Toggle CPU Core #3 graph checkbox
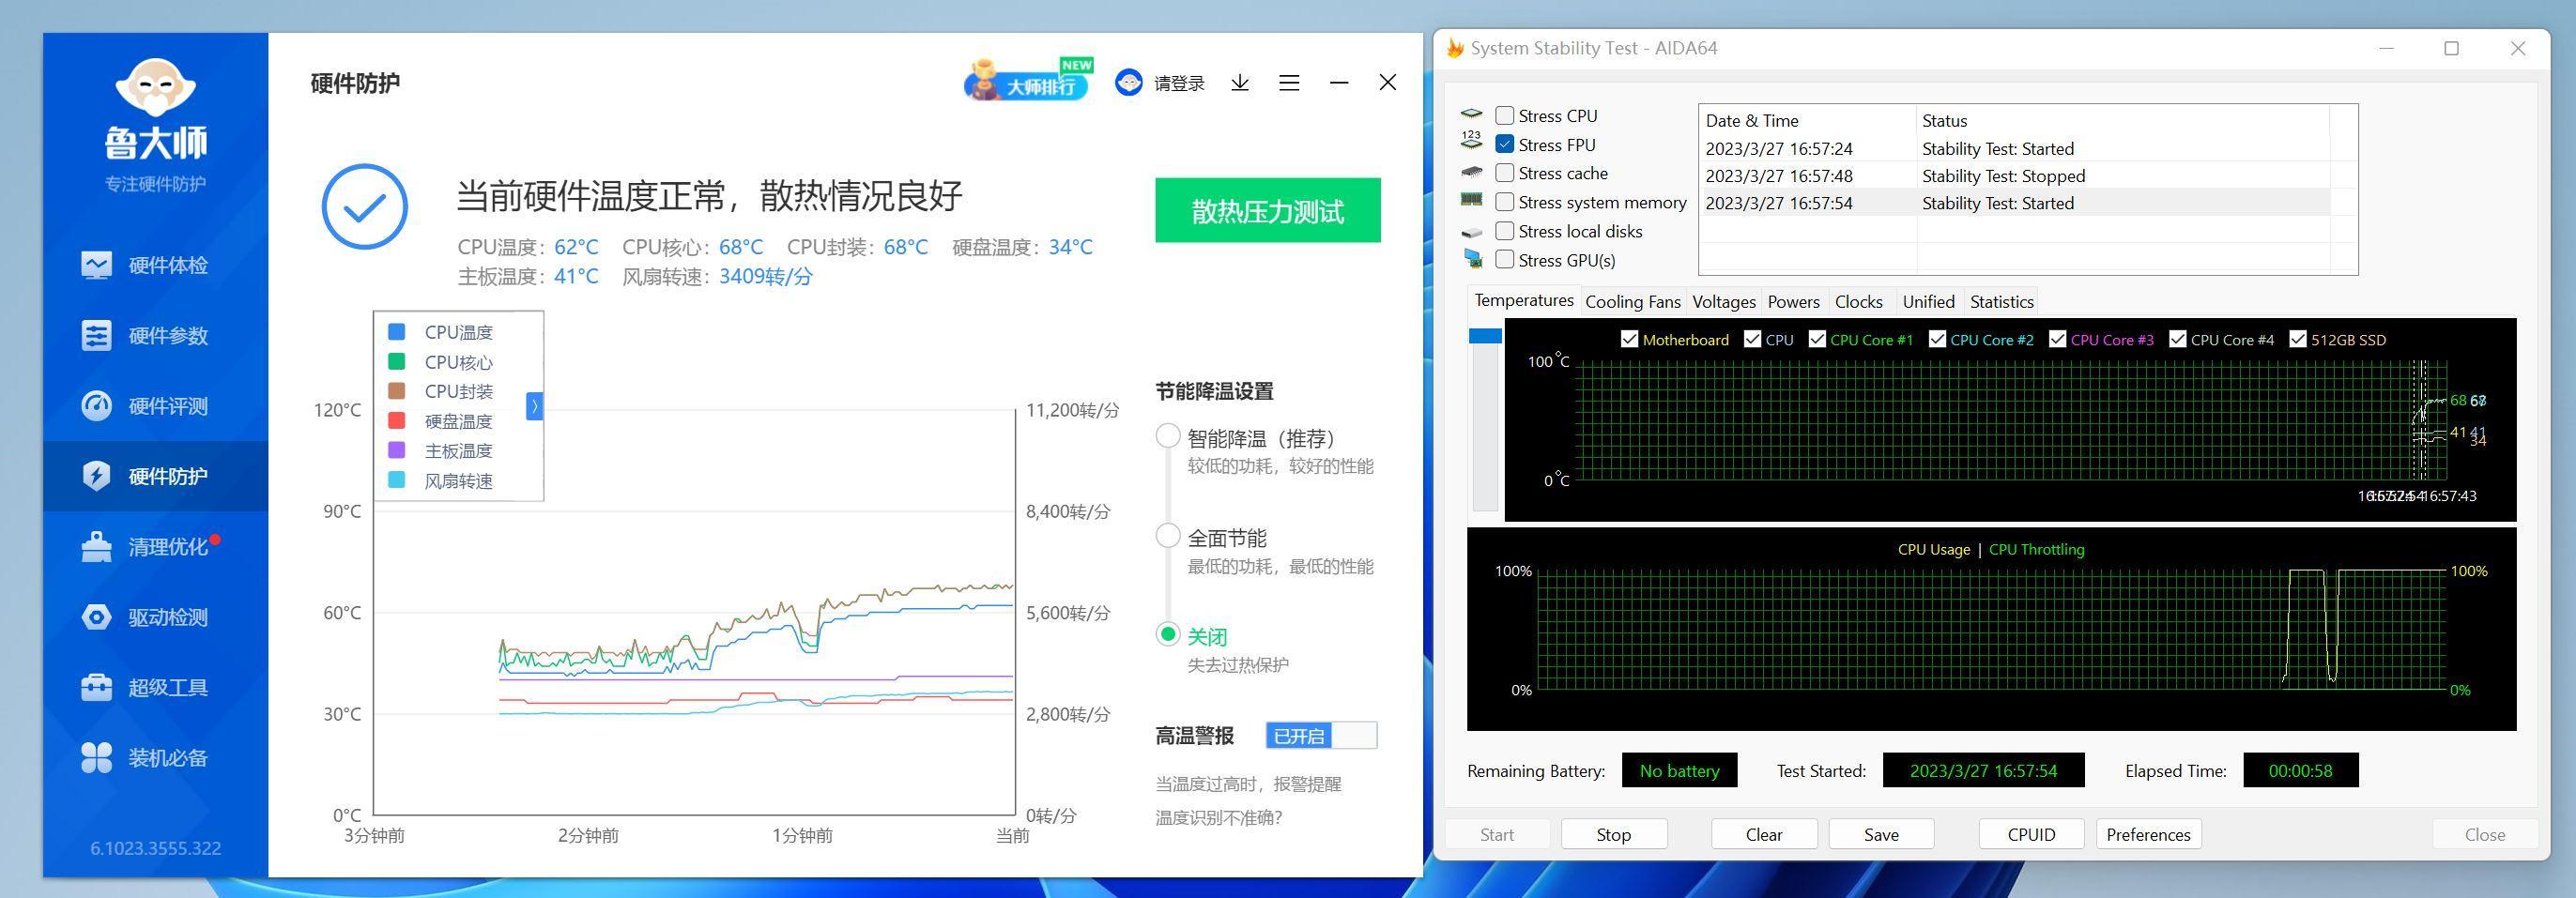The image size is (2576, 898). [2057, 339]
